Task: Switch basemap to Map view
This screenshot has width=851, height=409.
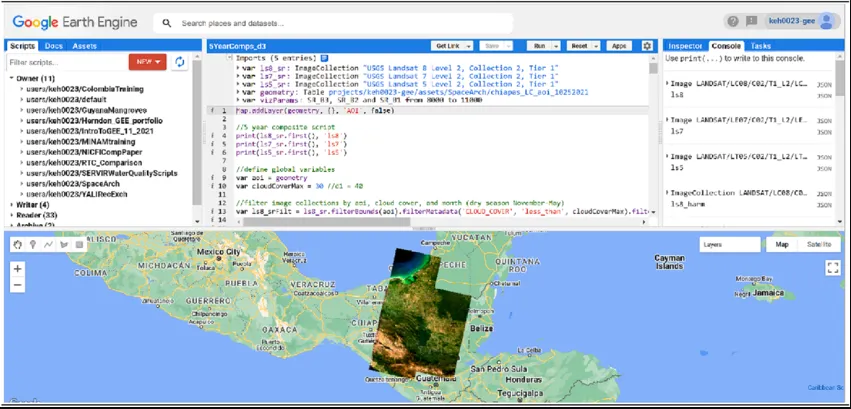Action: coord(782,244)
